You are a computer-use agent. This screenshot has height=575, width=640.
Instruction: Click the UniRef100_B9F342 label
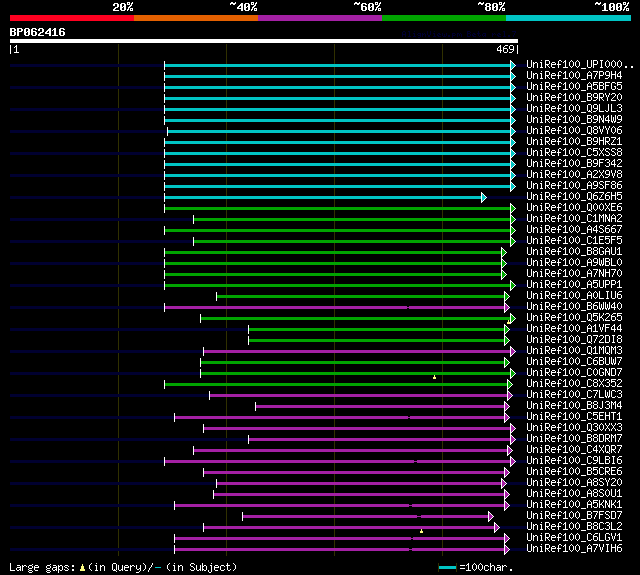tap(574, 164)
